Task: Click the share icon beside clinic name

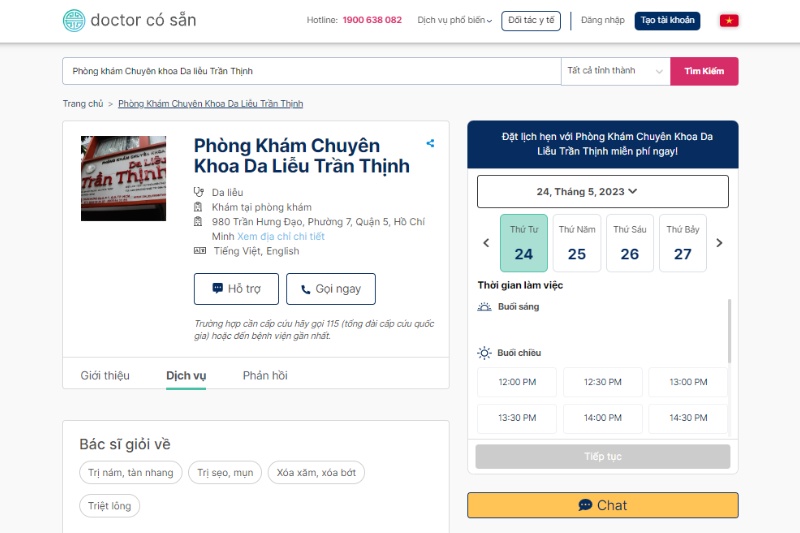Action: 430,143
